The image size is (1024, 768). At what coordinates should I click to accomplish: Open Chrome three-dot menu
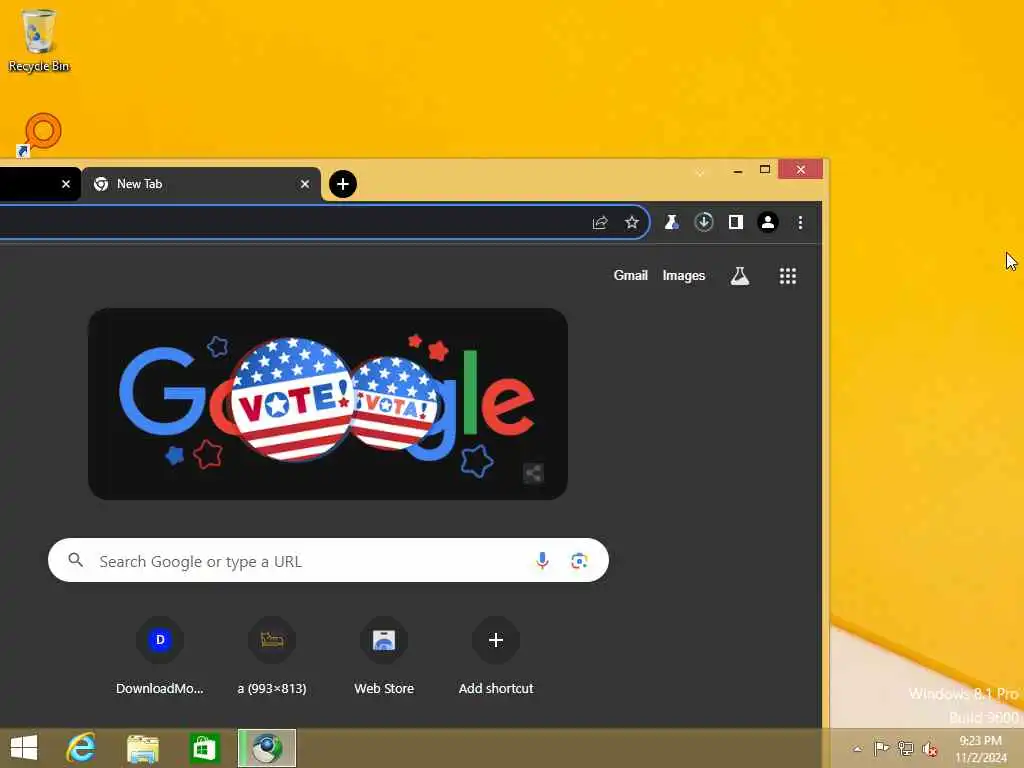tap(800, 223)
